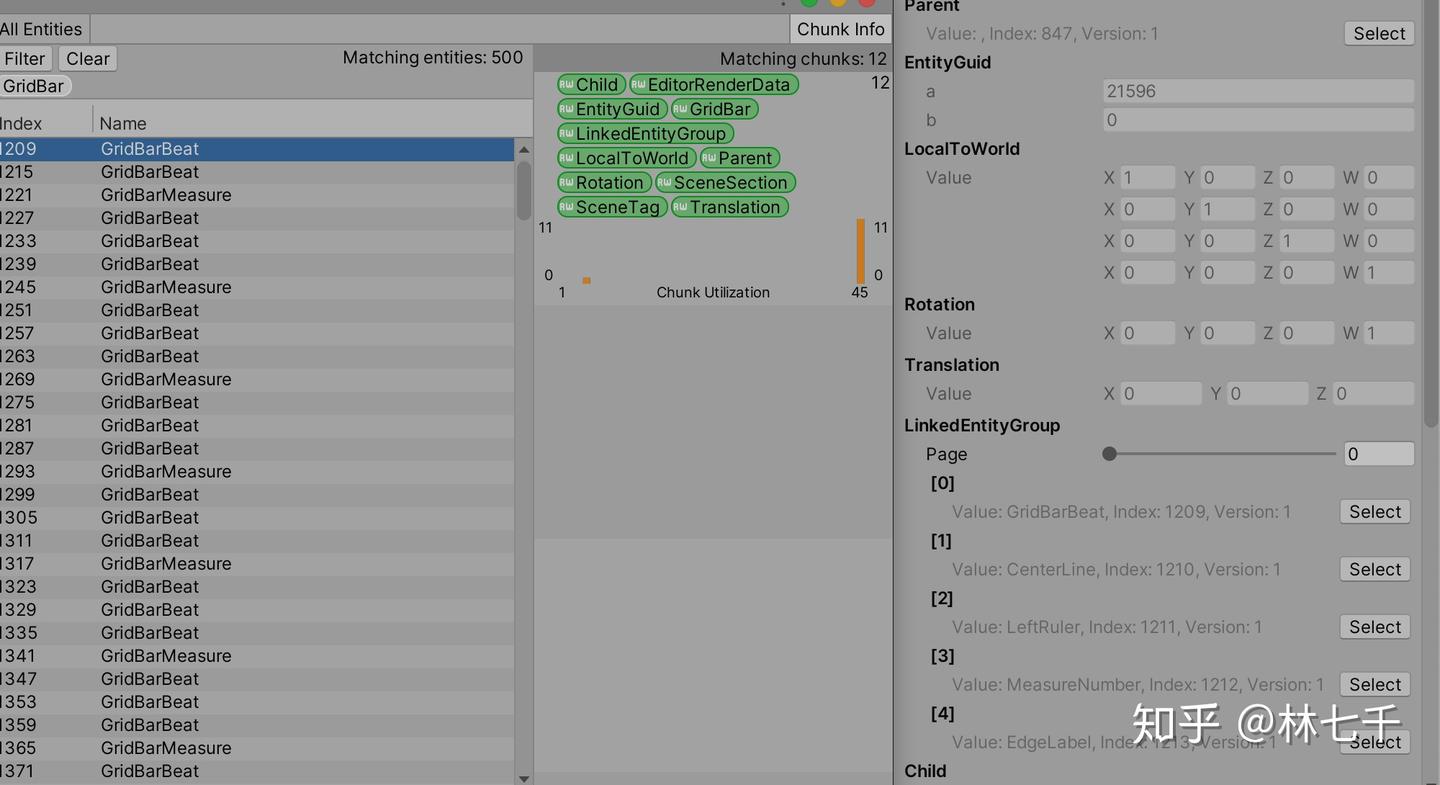Click the RW icon on LinkedEntityGroup component
Viewport: 1440px width, 785px height.
pos(569,133)
